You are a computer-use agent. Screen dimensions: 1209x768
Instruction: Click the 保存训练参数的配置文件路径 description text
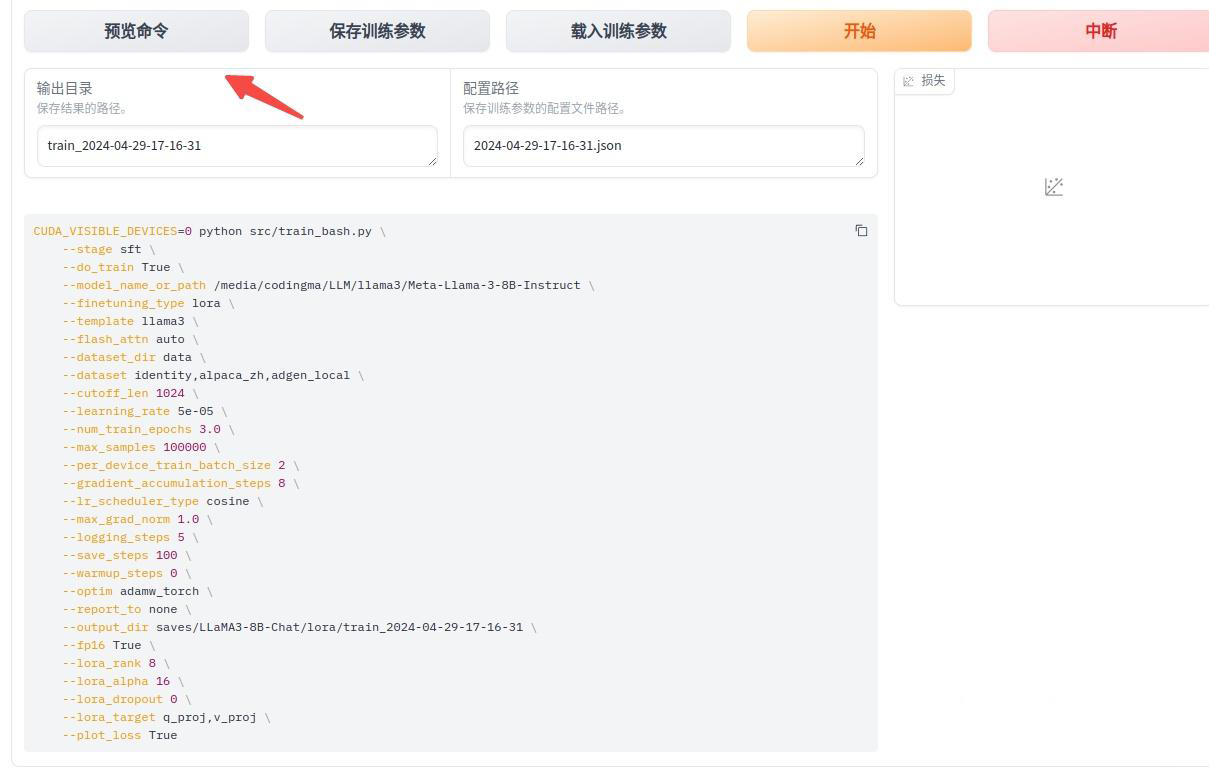[x=544, y=108]
